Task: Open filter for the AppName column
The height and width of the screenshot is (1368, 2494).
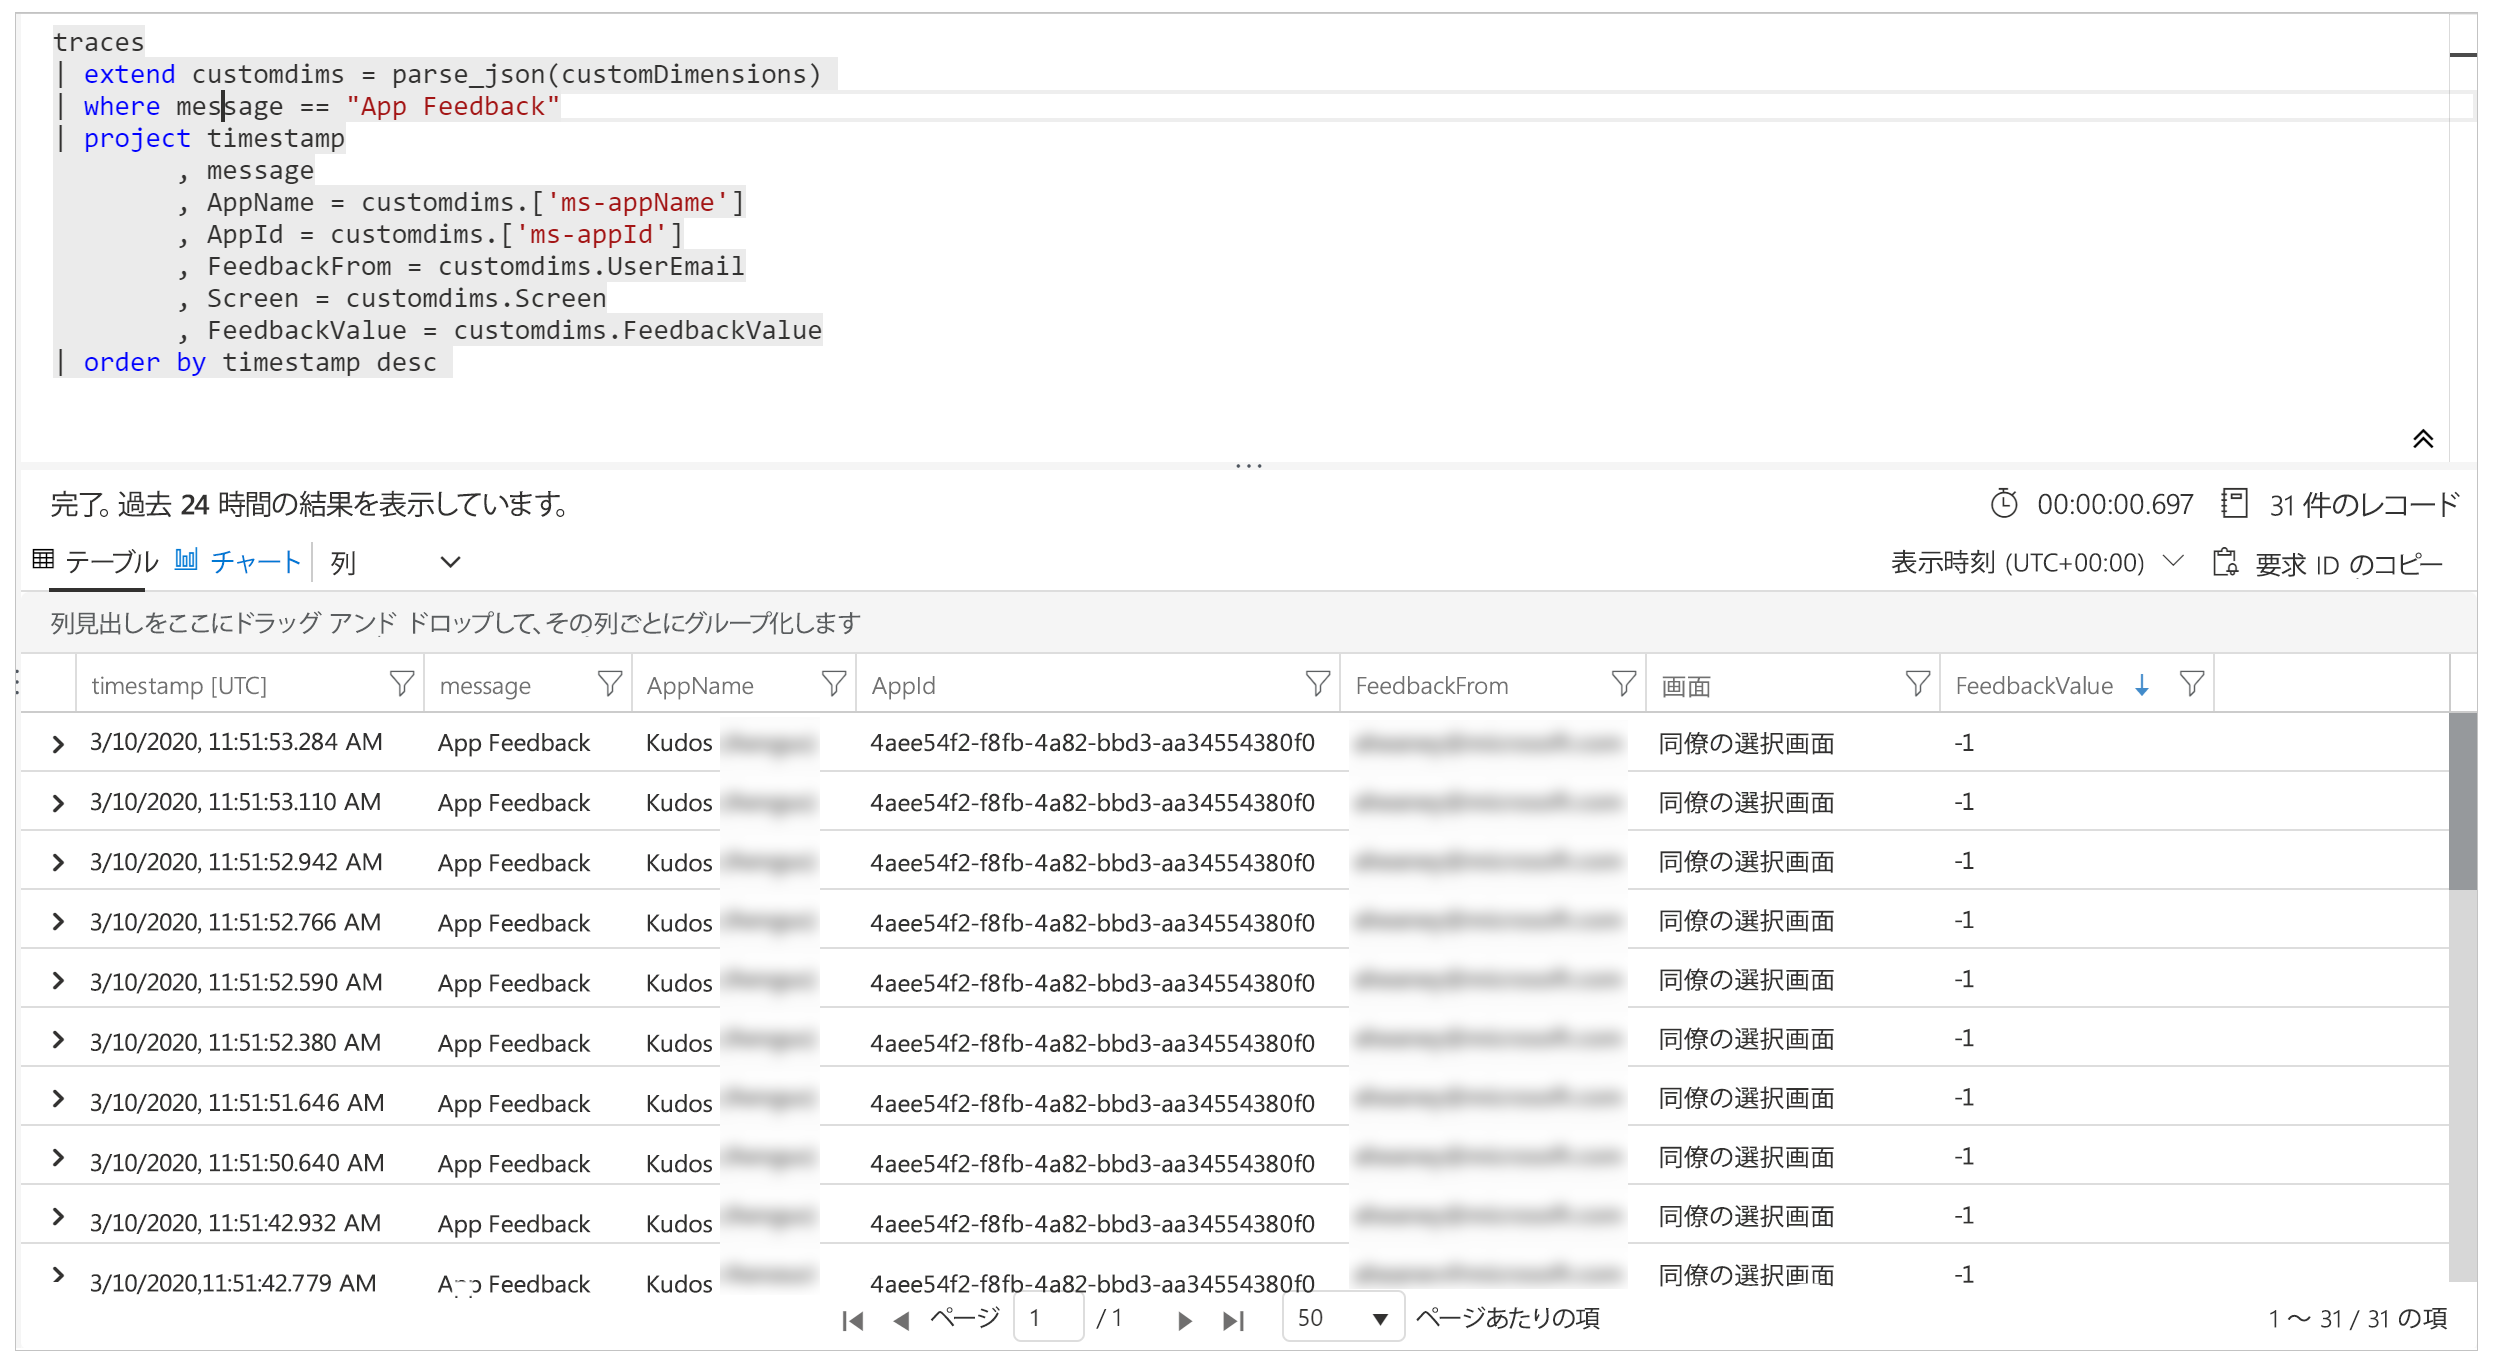Action: [x=833, y=684]
